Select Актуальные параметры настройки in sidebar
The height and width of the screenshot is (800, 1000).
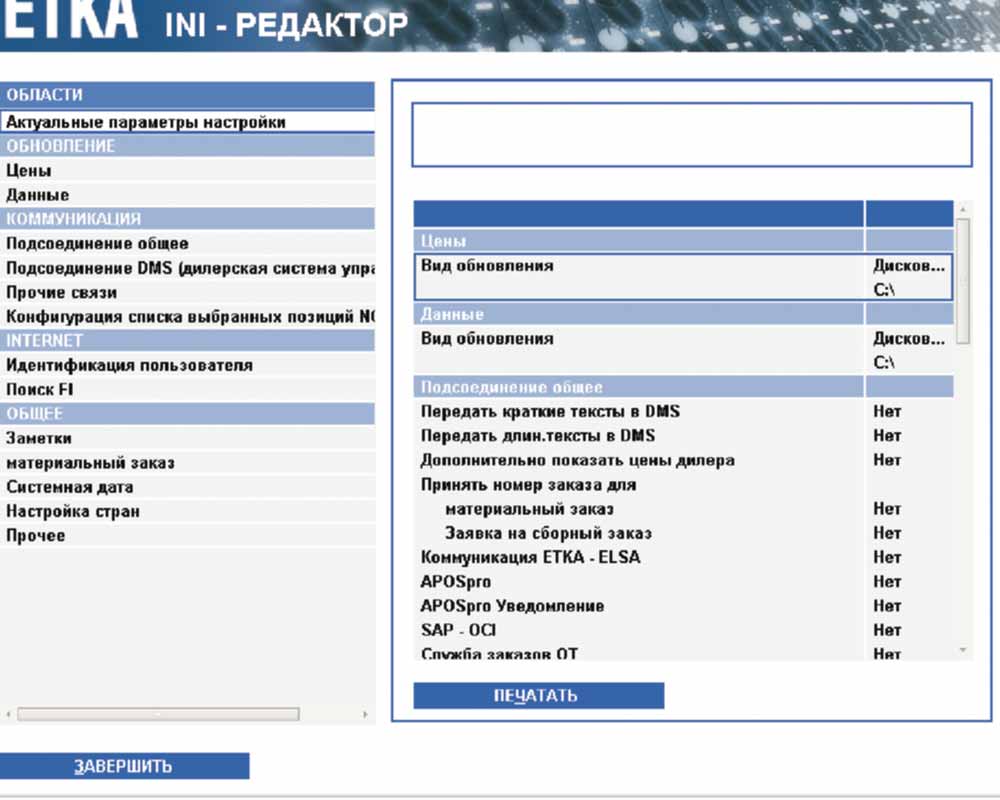(146, 122)
